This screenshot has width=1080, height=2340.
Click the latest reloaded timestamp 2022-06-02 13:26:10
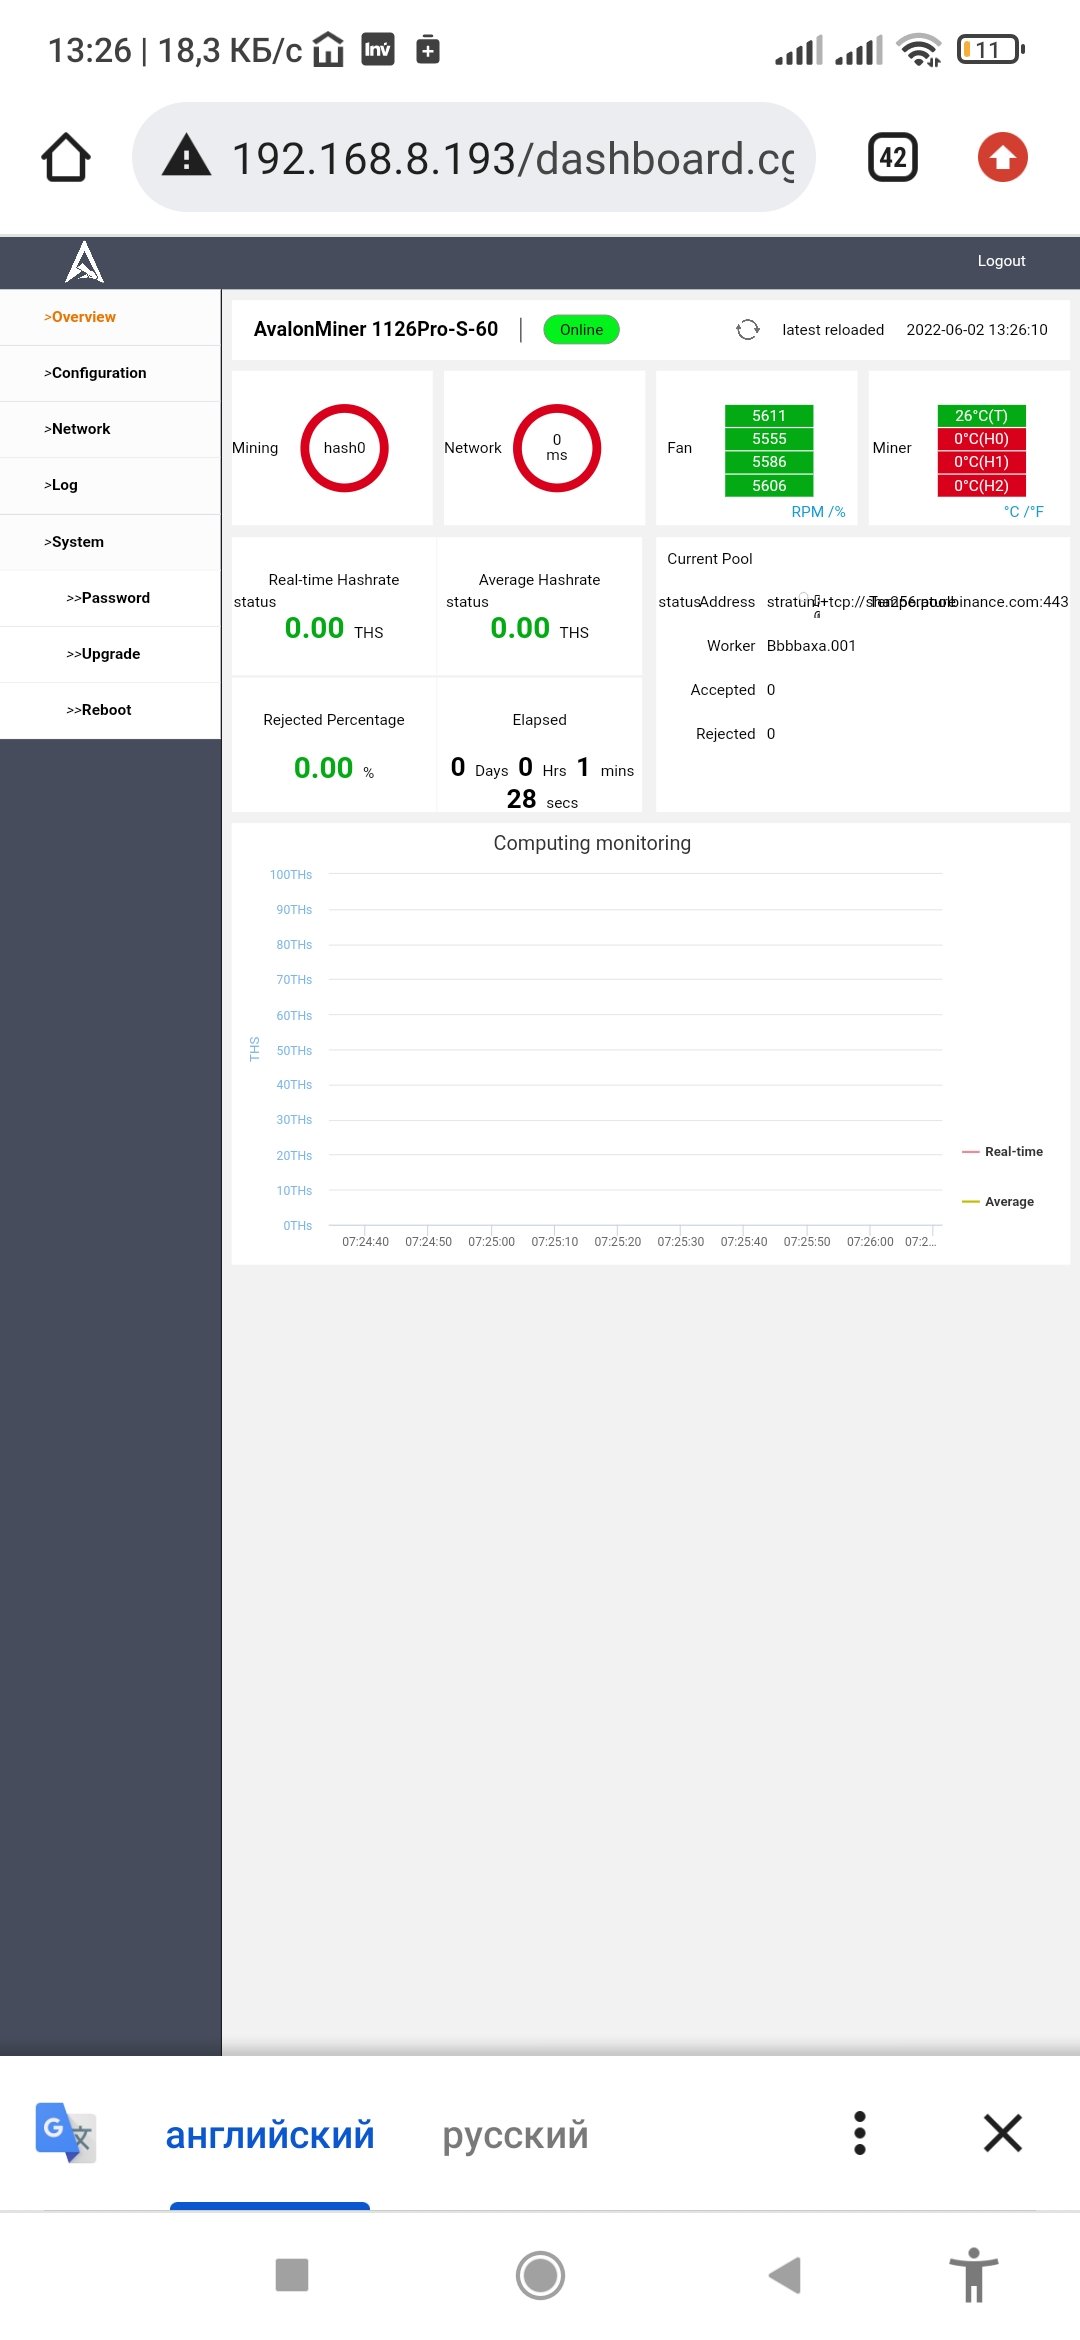click(x=977, y=330)
